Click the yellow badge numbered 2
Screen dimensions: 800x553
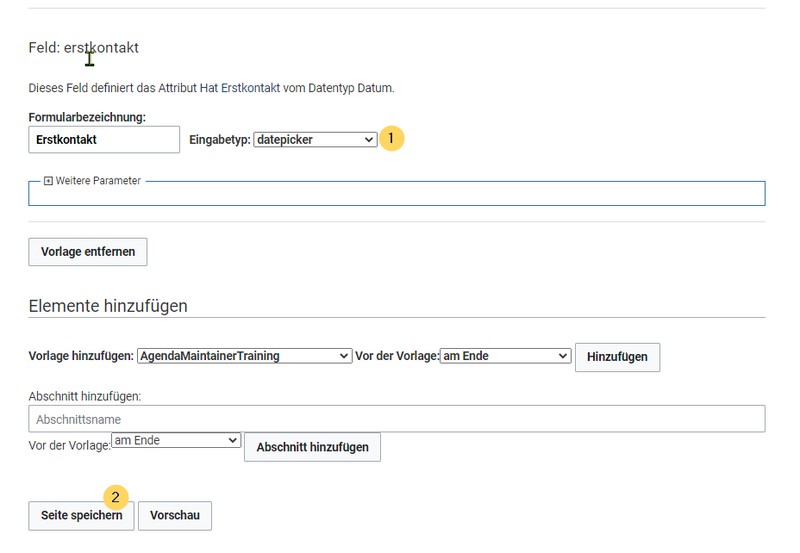click(x=116, y=497)
